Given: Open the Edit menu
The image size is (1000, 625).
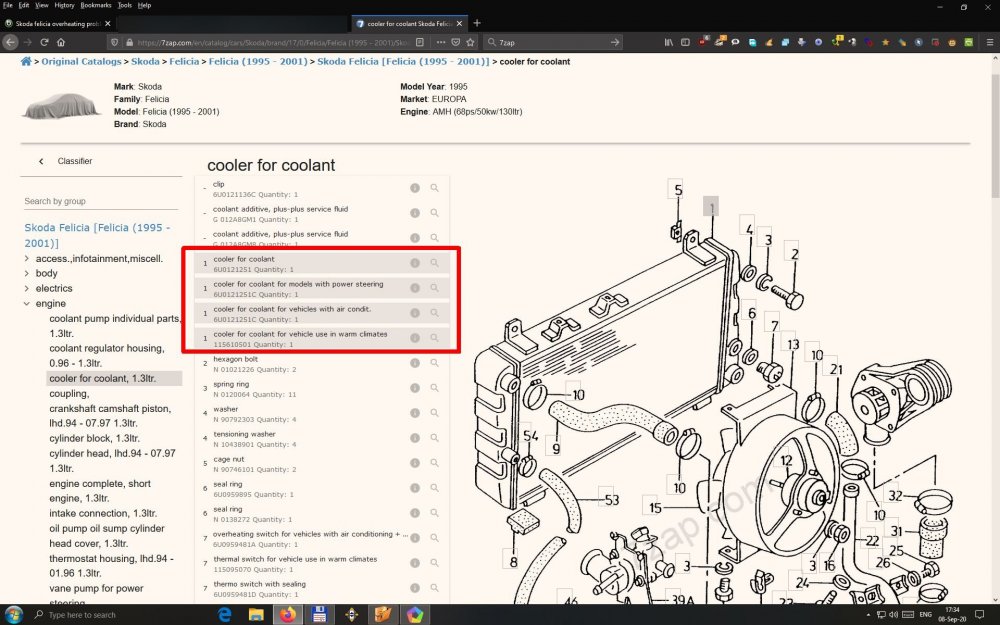Looking at the screenshot, I should tap(24, 5).
